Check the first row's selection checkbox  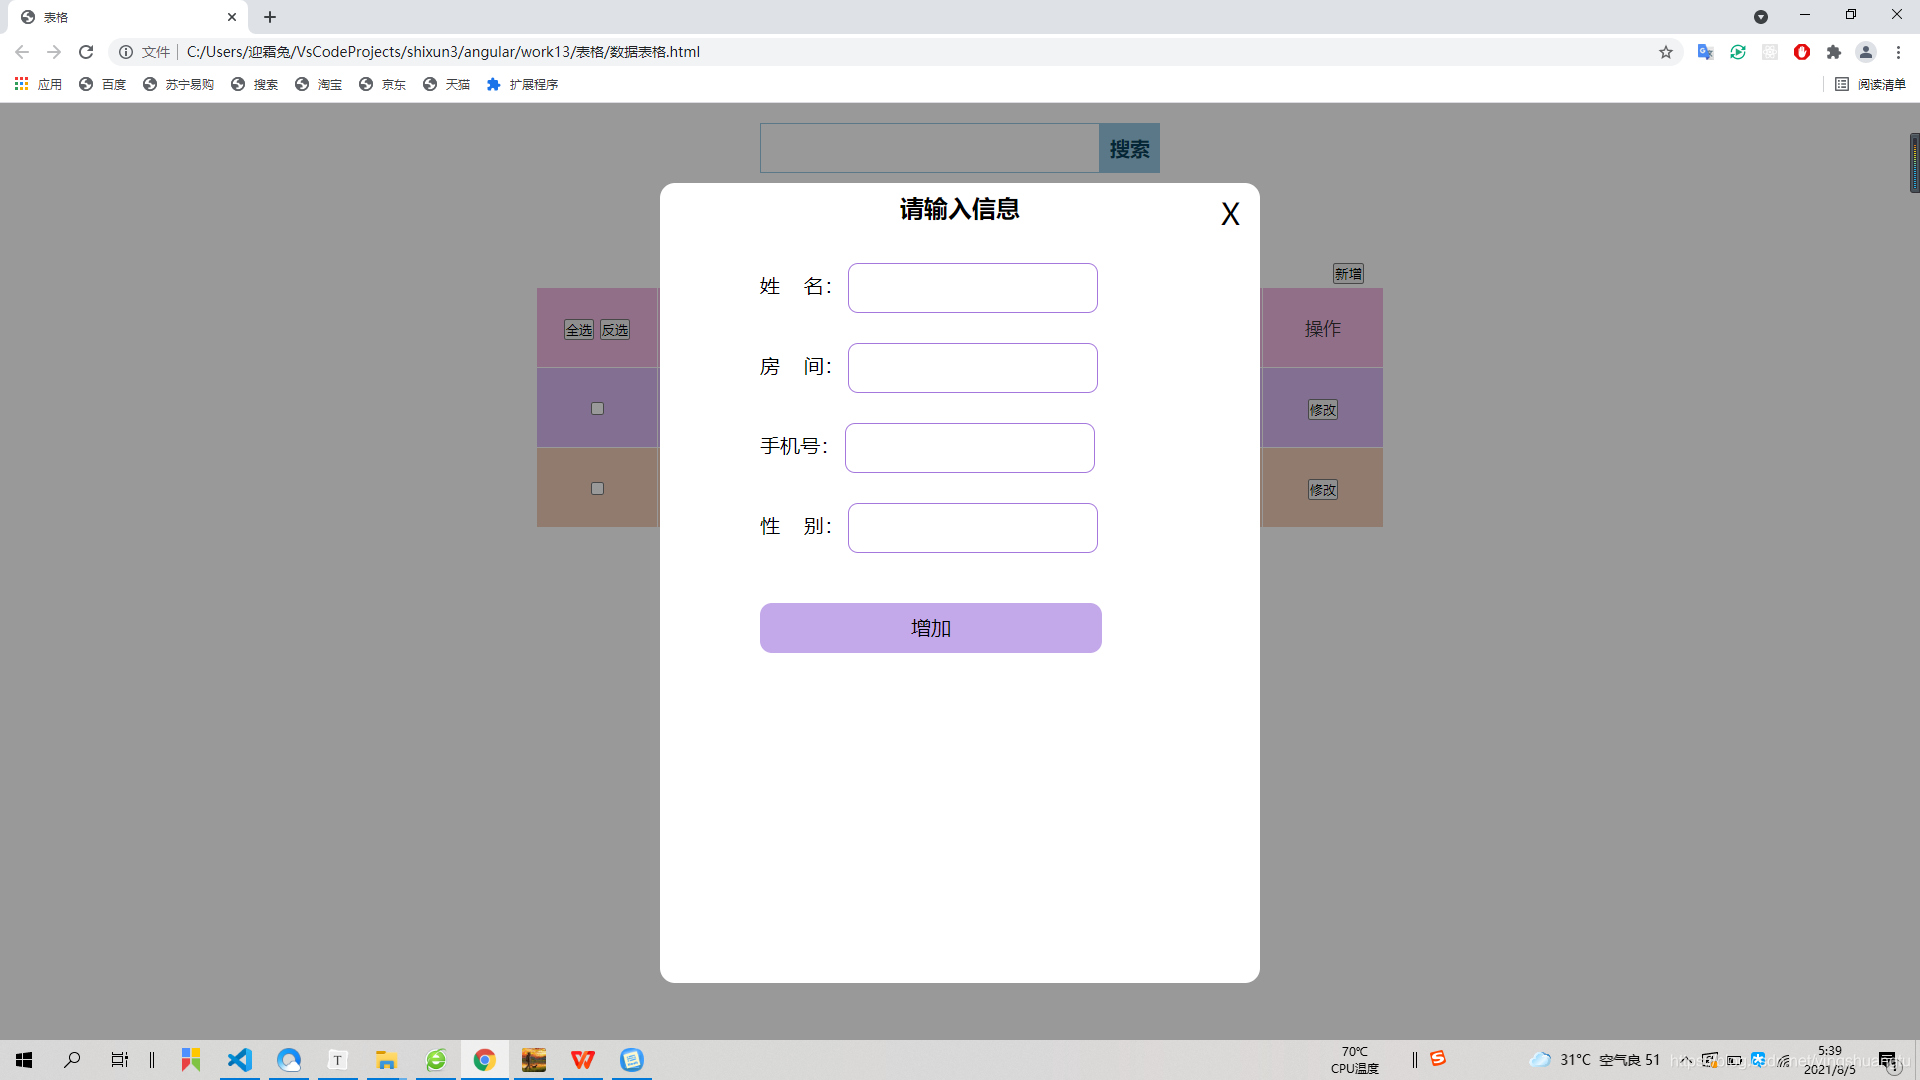(597, 408)
